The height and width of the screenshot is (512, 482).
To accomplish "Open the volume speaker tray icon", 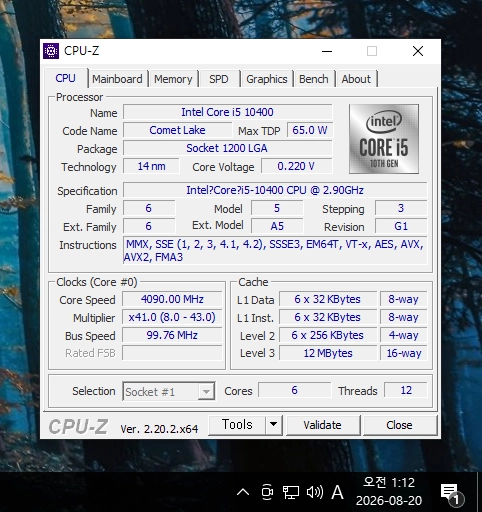I will click(315, 492).
